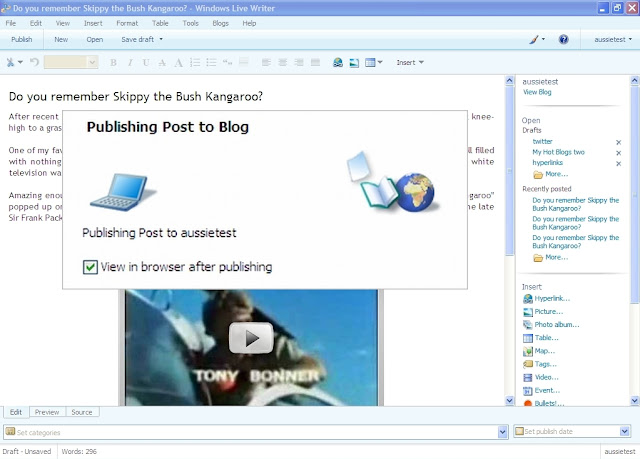640x459 pixels.
Task: Click the justify text icon
Action: (315, 62)
